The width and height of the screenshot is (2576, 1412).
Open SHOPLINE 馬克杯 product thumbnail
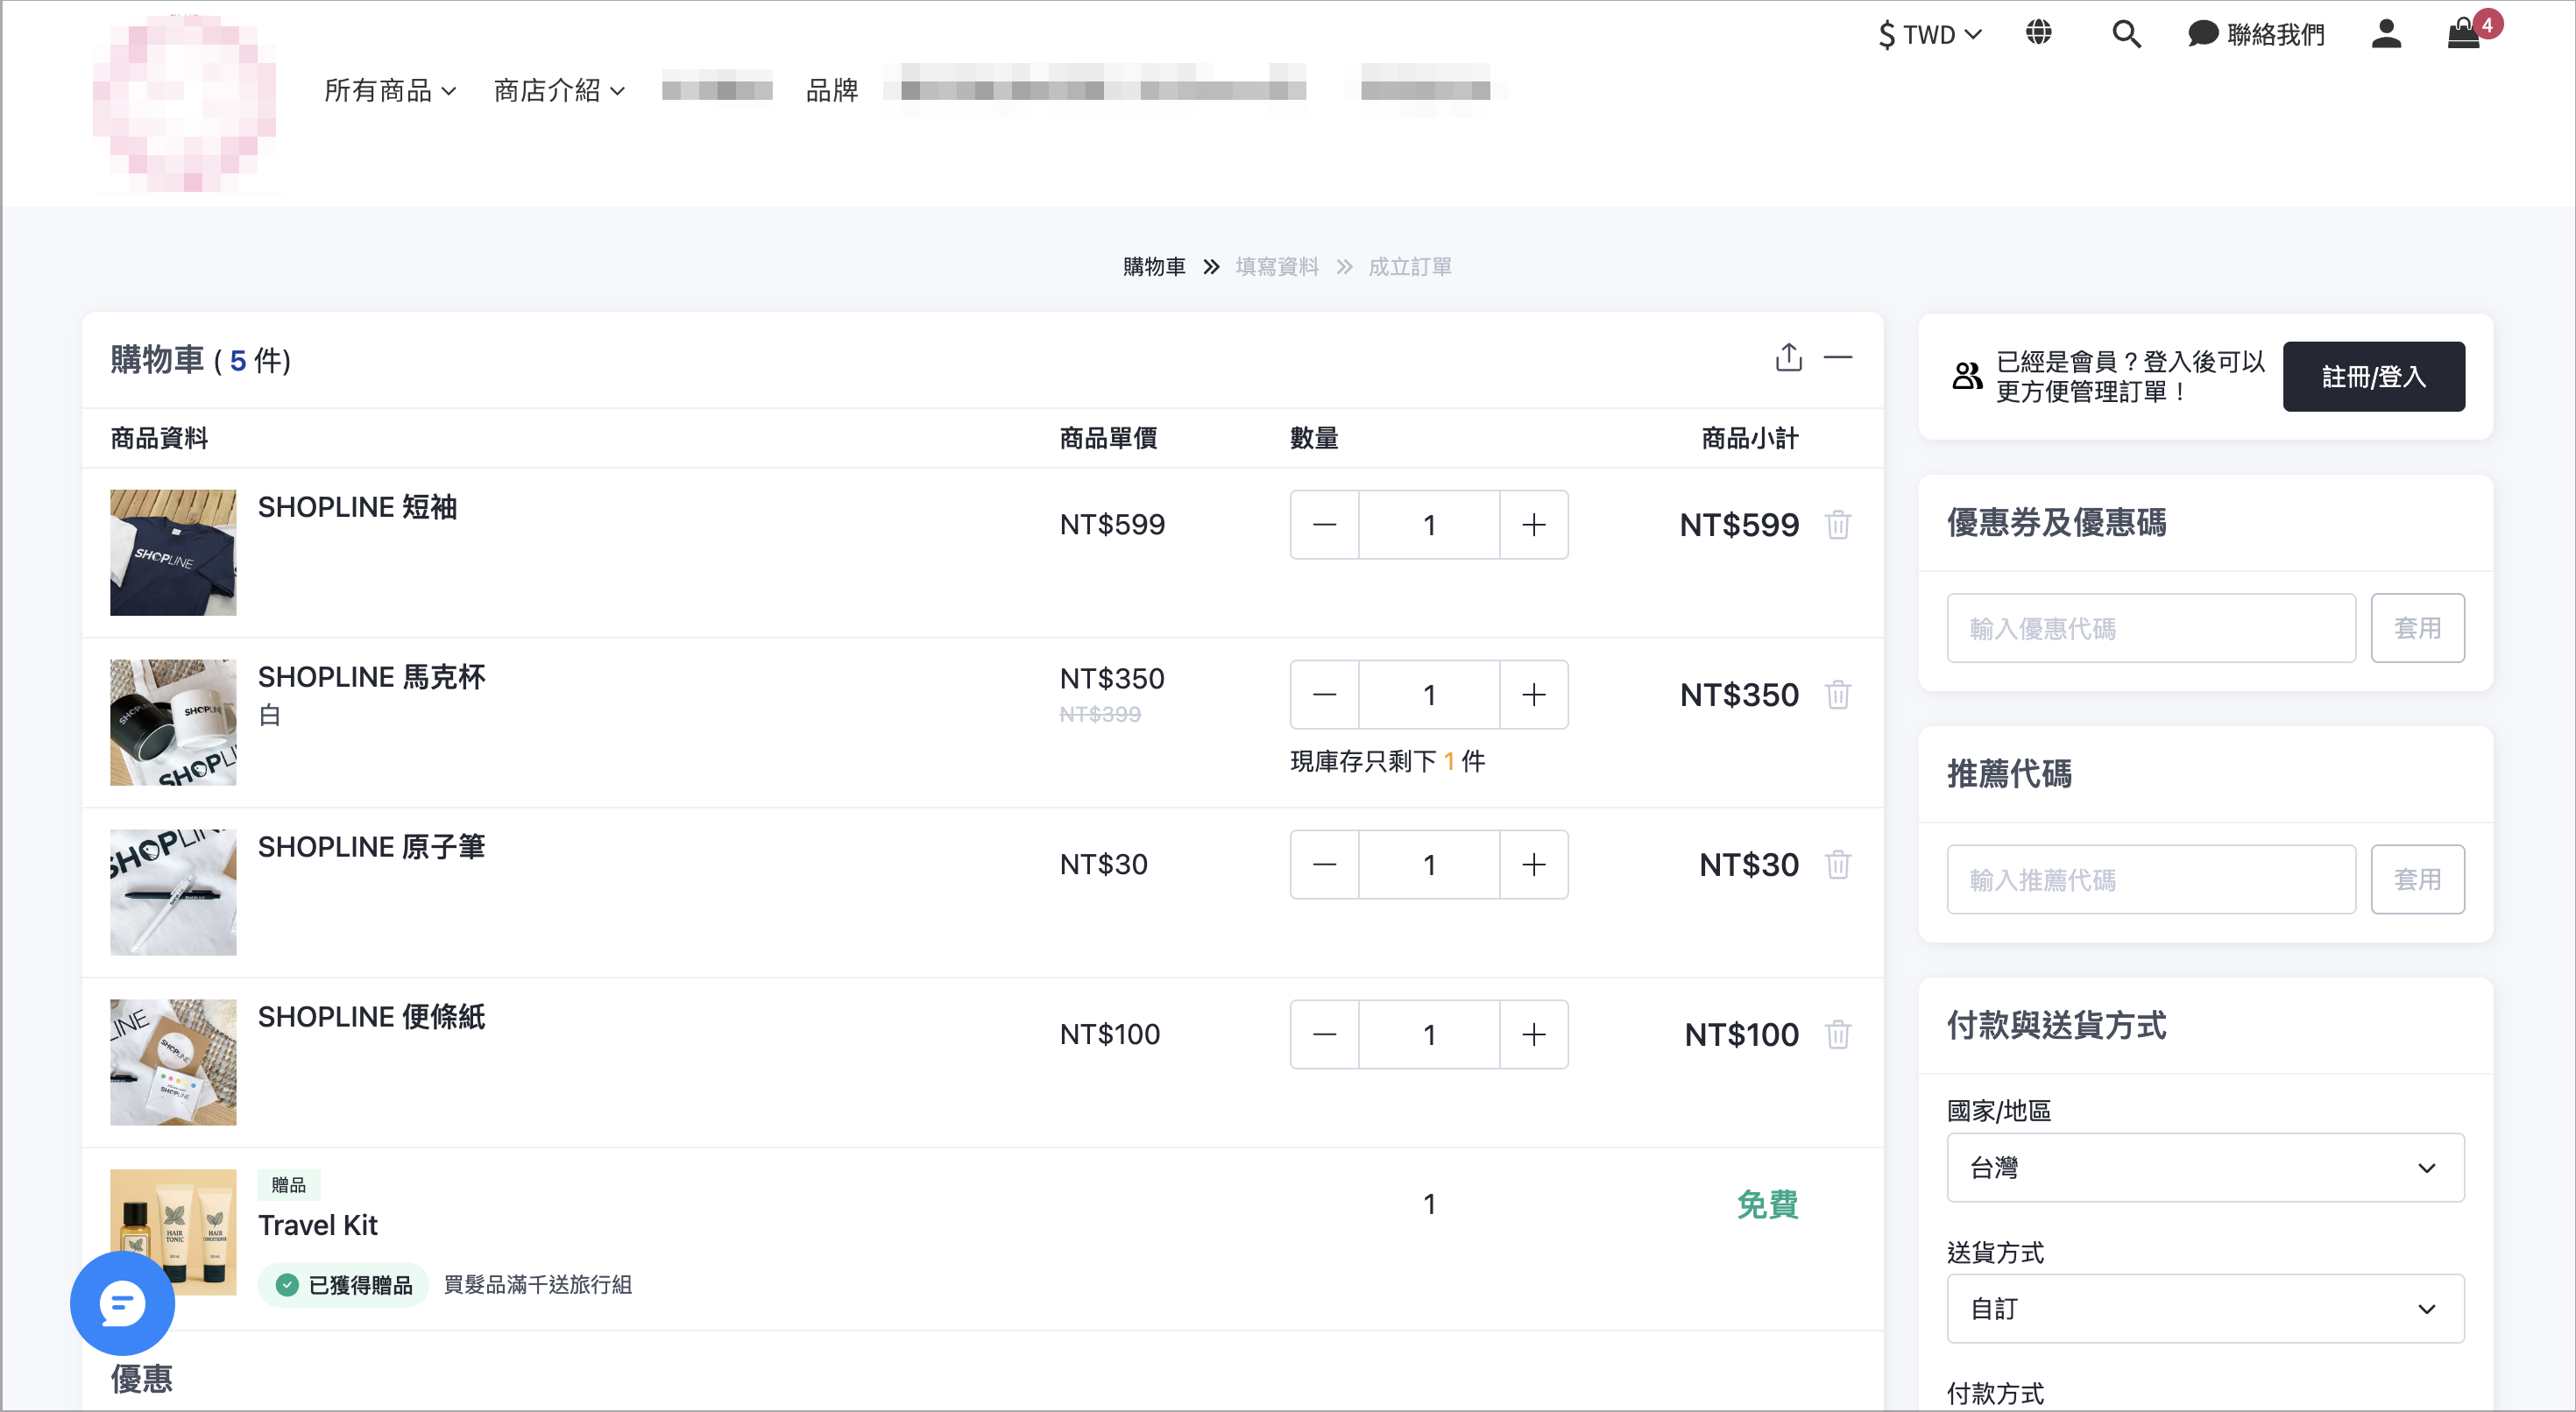(x=173, y=722)
